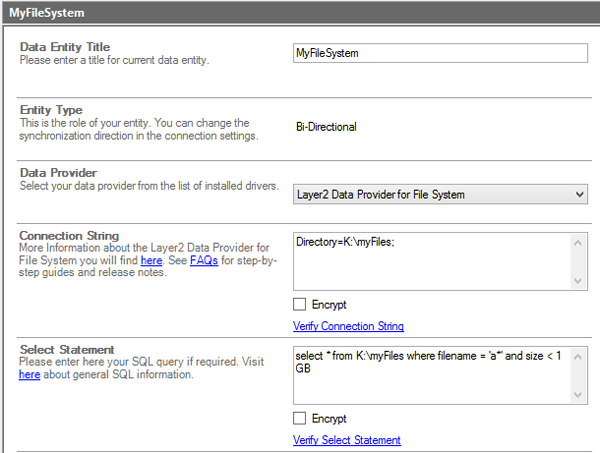
Task: Click scroll-up arrow in Connection String box
Action: (x=579, y=241)
